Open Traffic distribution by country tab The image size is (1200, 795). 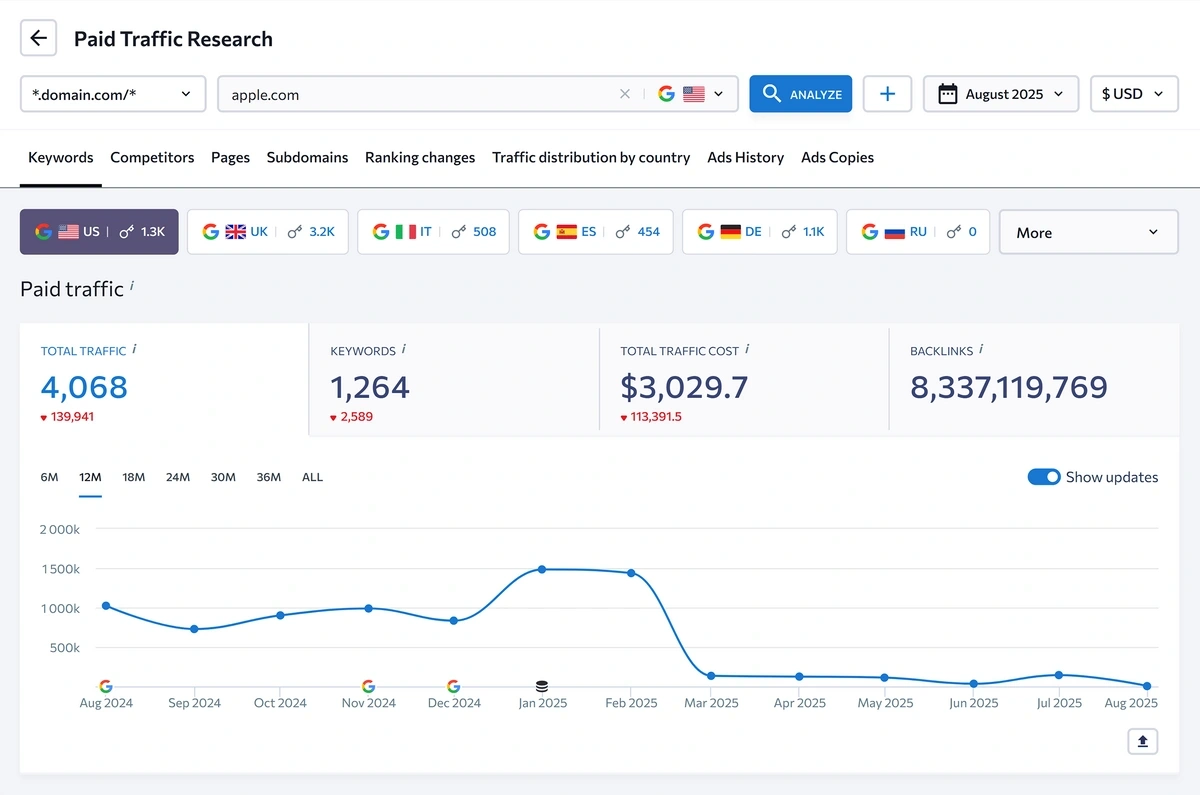[x=591, y=157]
